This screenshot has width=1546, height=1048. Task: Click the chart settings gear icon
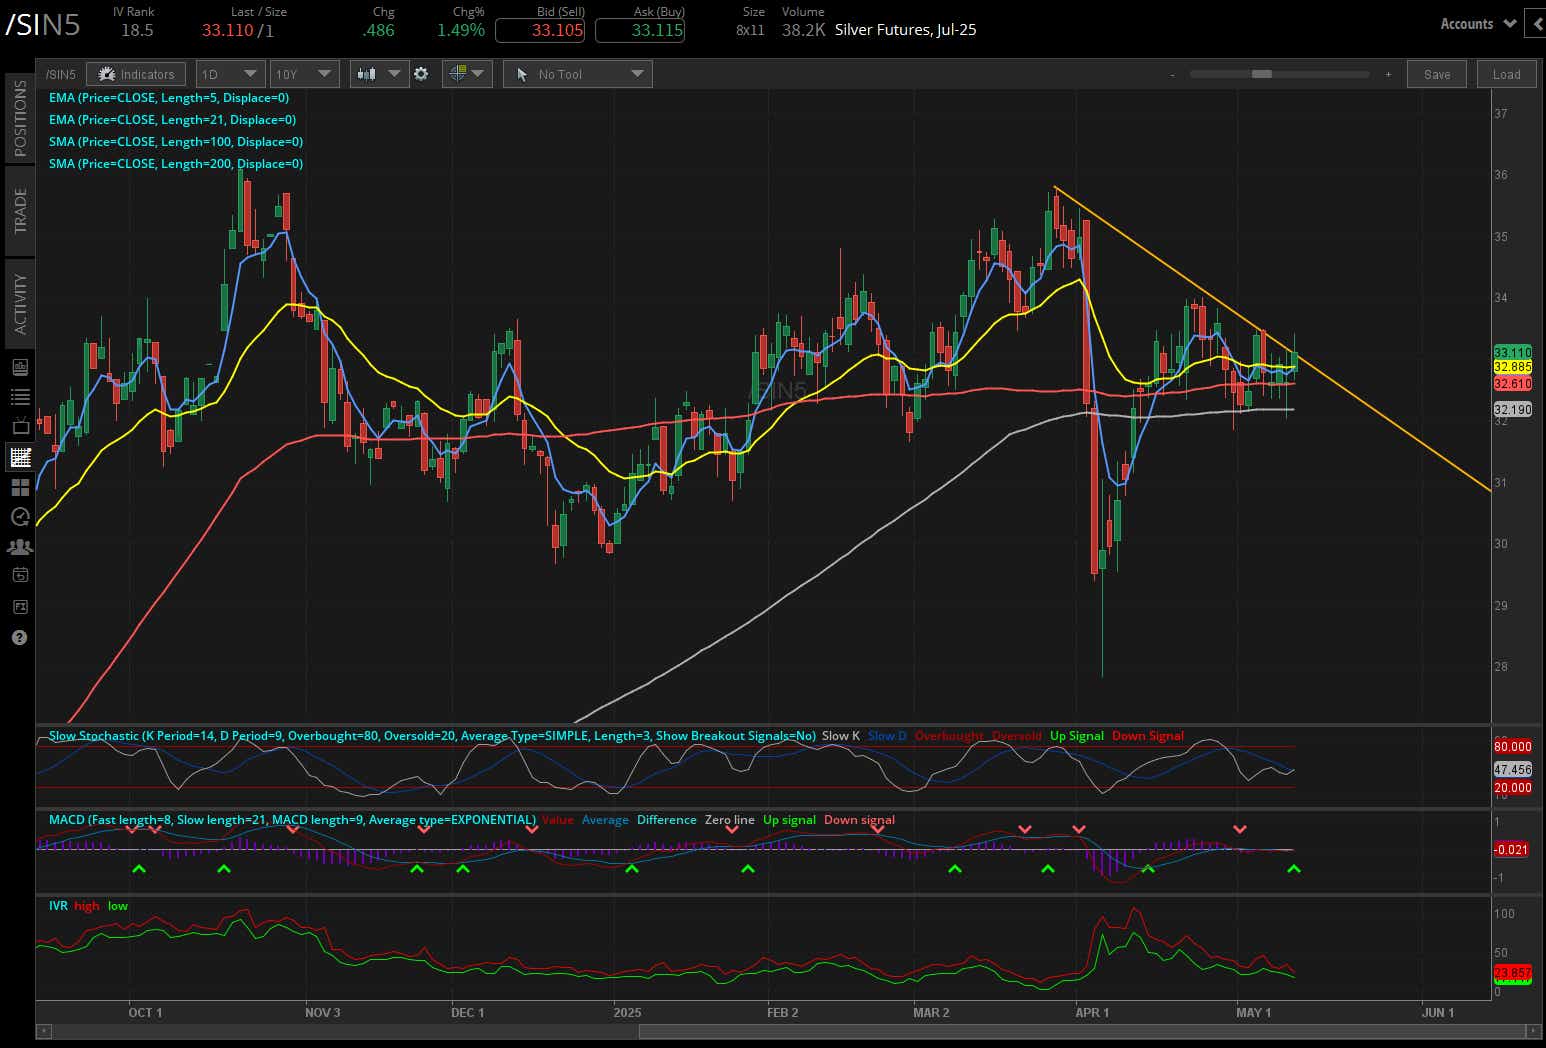pyautogui.click(x=422, y=73)
